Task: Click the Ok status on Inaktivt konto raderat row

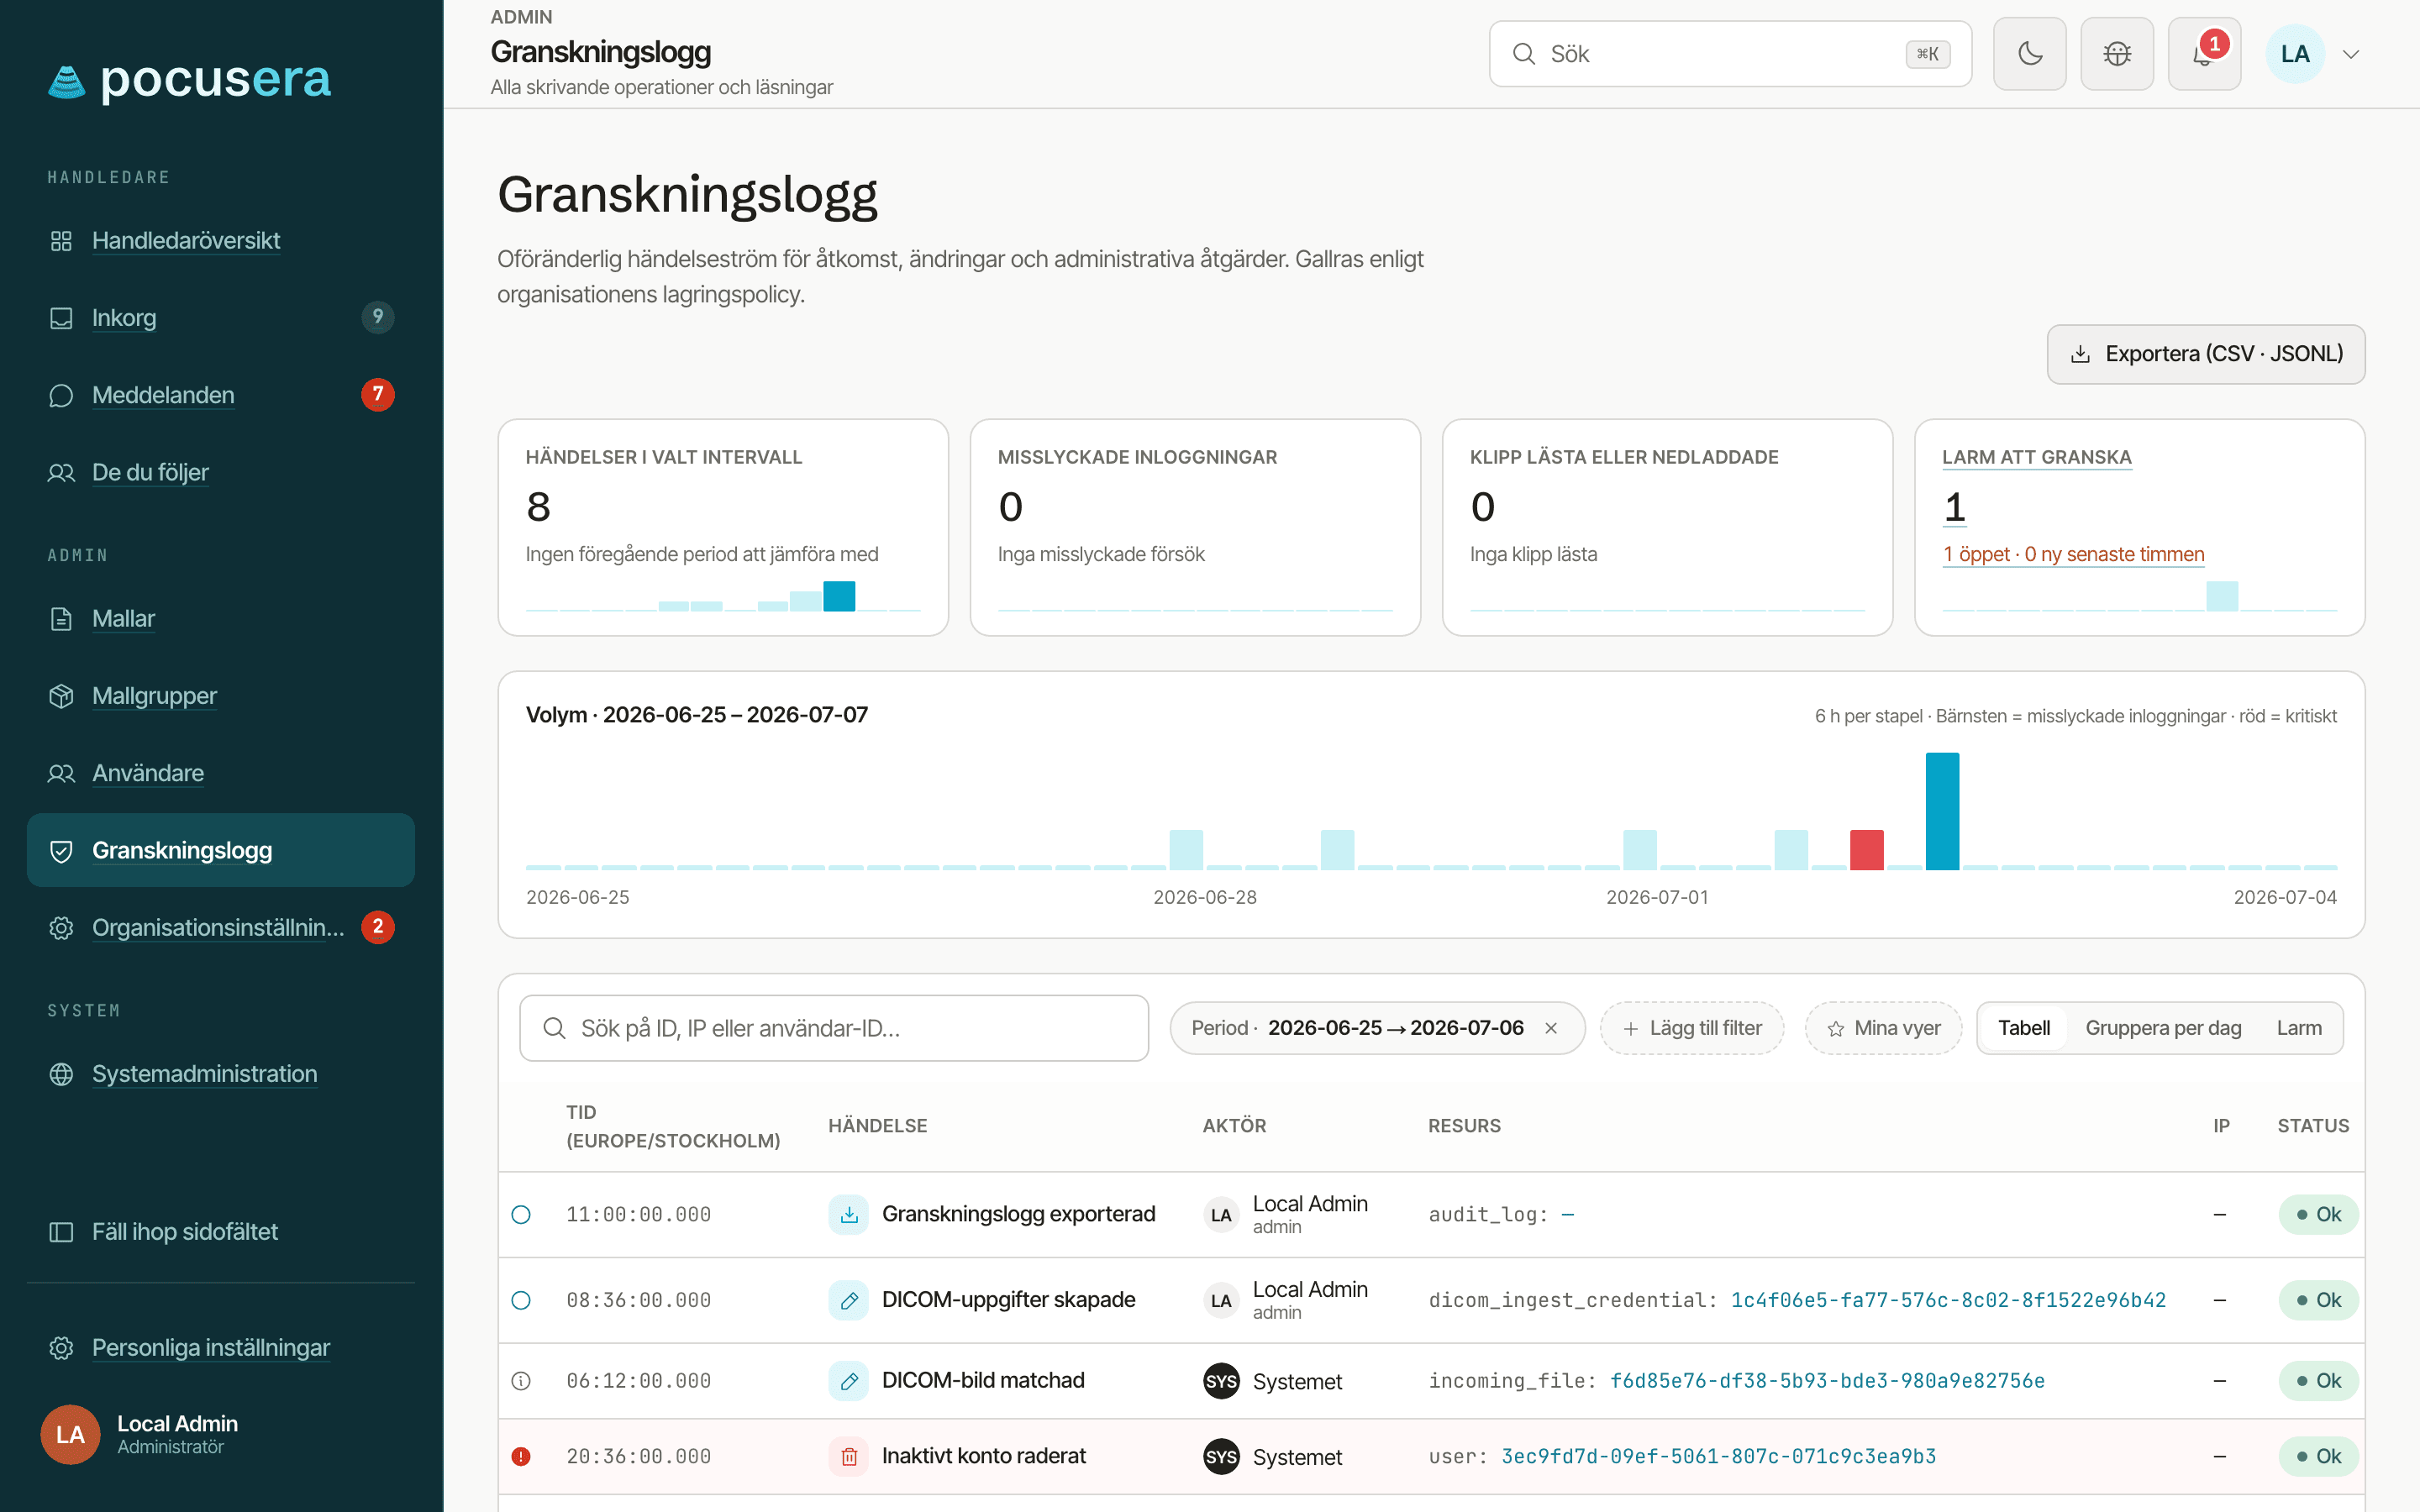Action: tap(2318, 1456)
